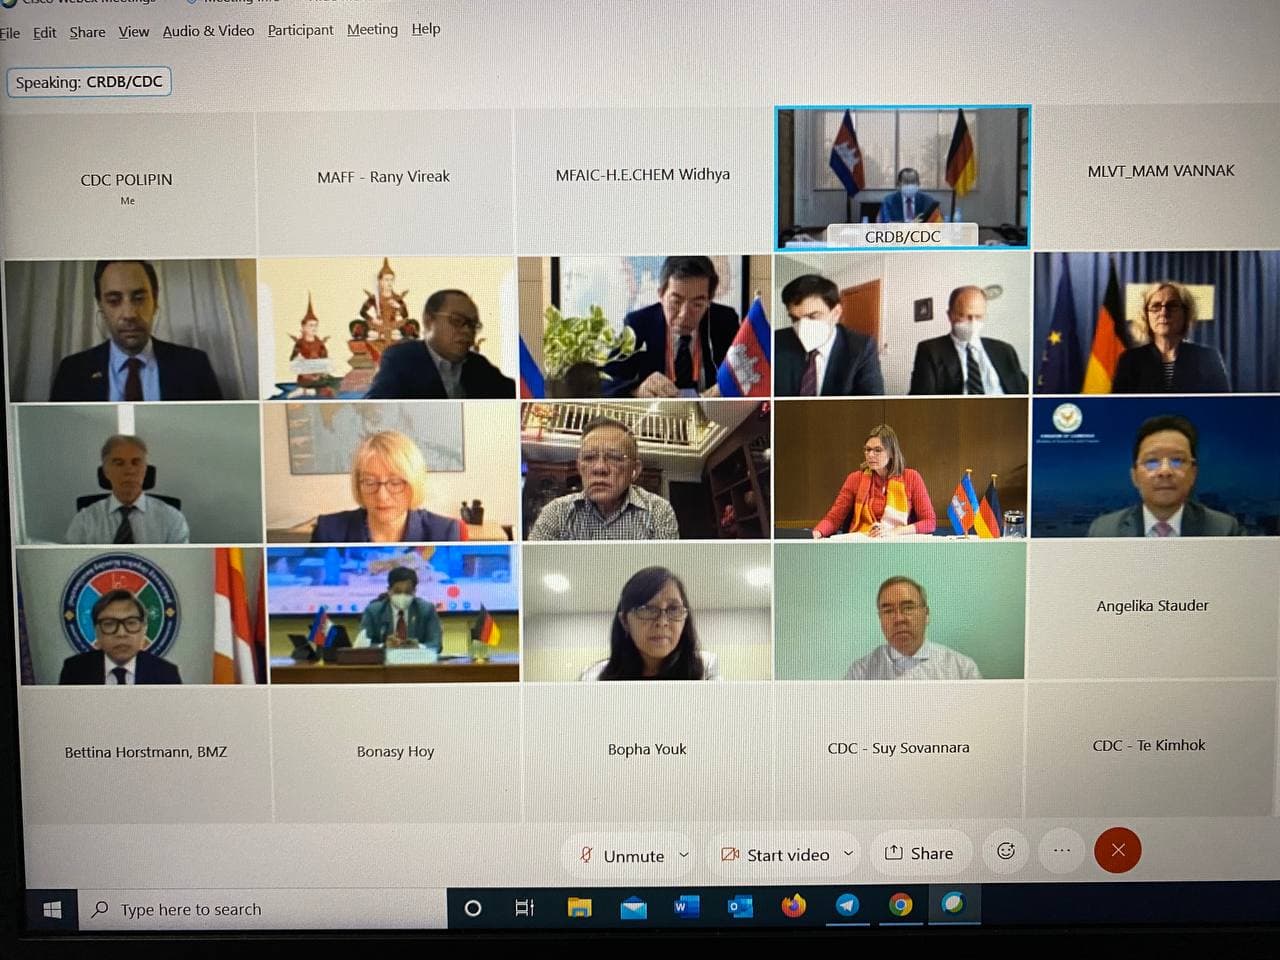Viewport: 1280px width, 960px height.
Task: Select the CDC POLIPIN participant tile
Action: [x=127, y=183]
